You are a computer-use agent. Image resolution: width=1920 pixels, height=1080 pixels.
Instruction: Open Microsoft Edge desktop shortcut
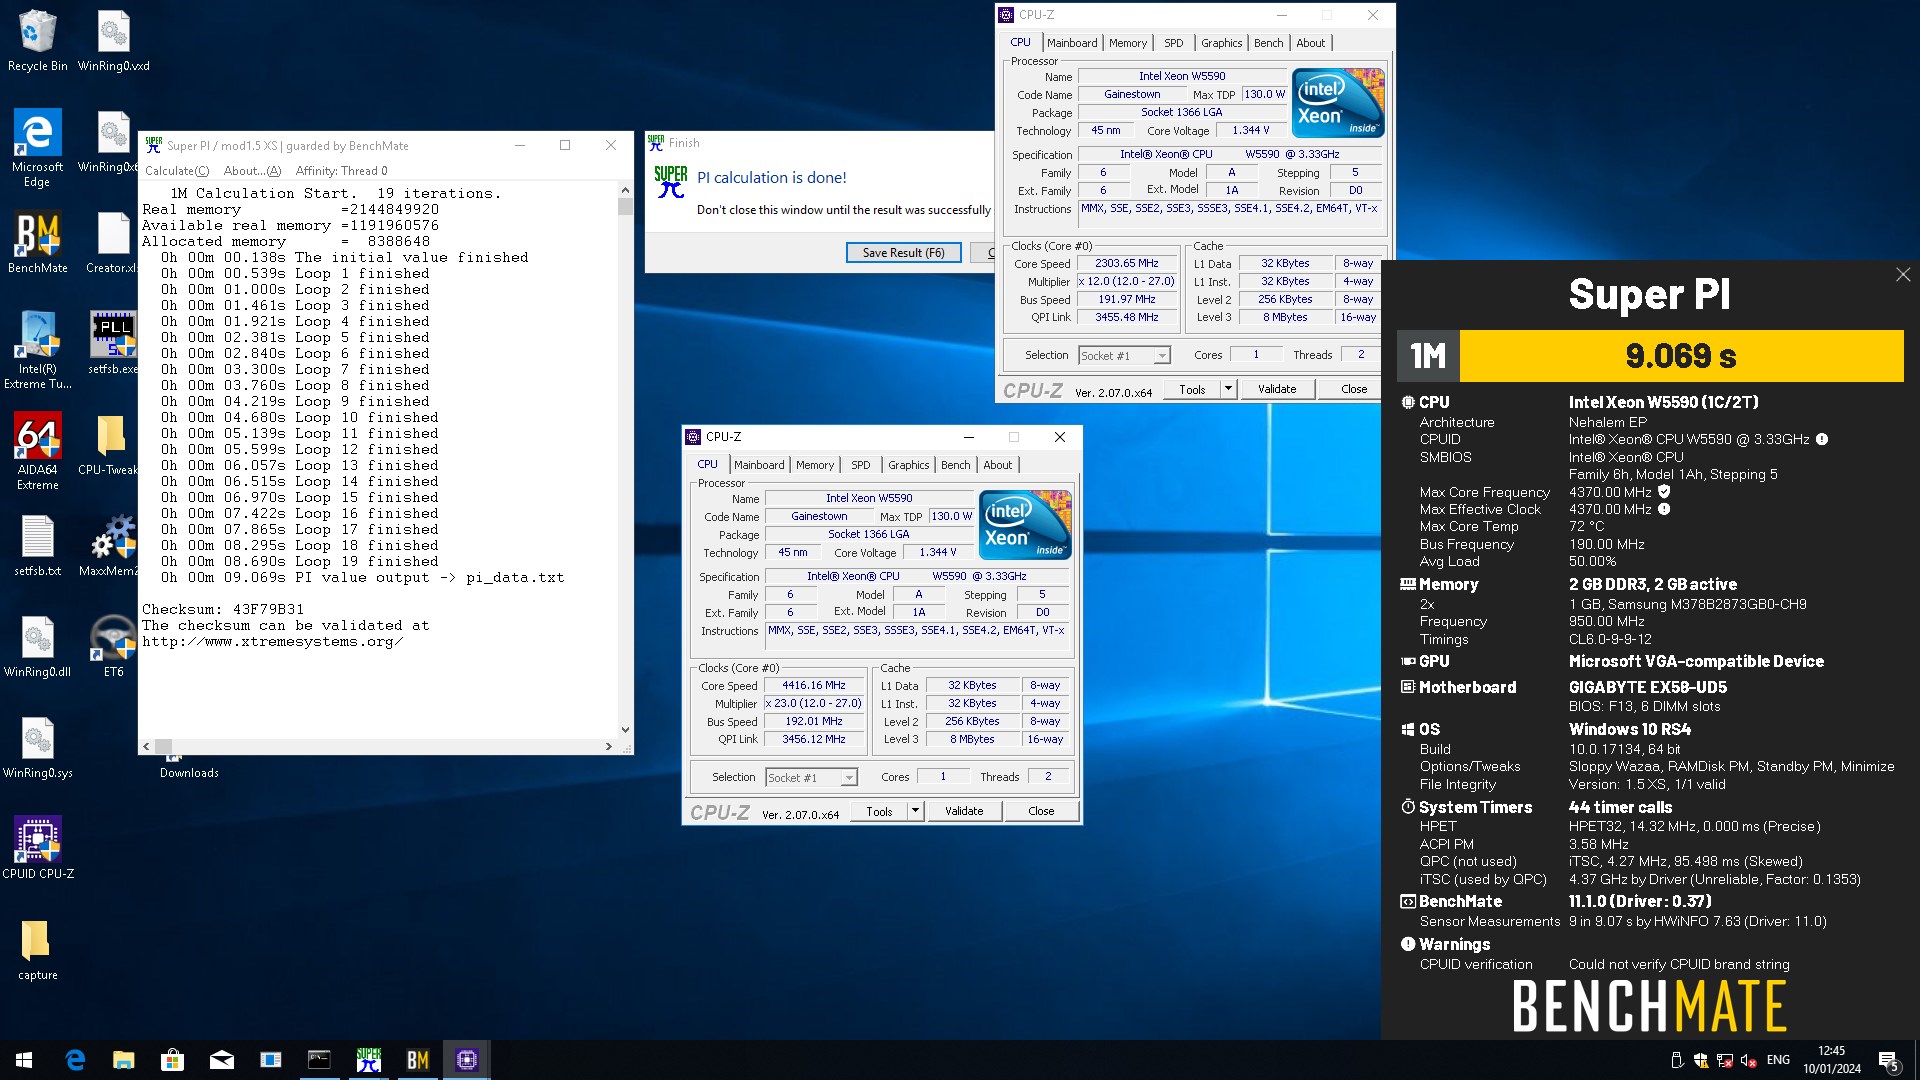pyautogui.click(x=37, y=147)
